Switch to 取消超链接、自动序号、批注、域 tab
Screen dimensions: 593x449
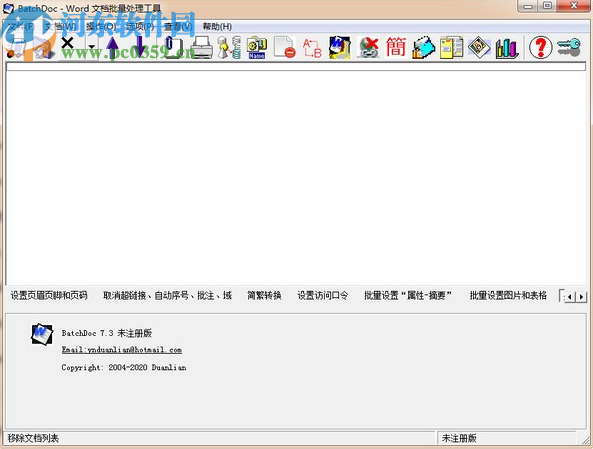(167, 295)
